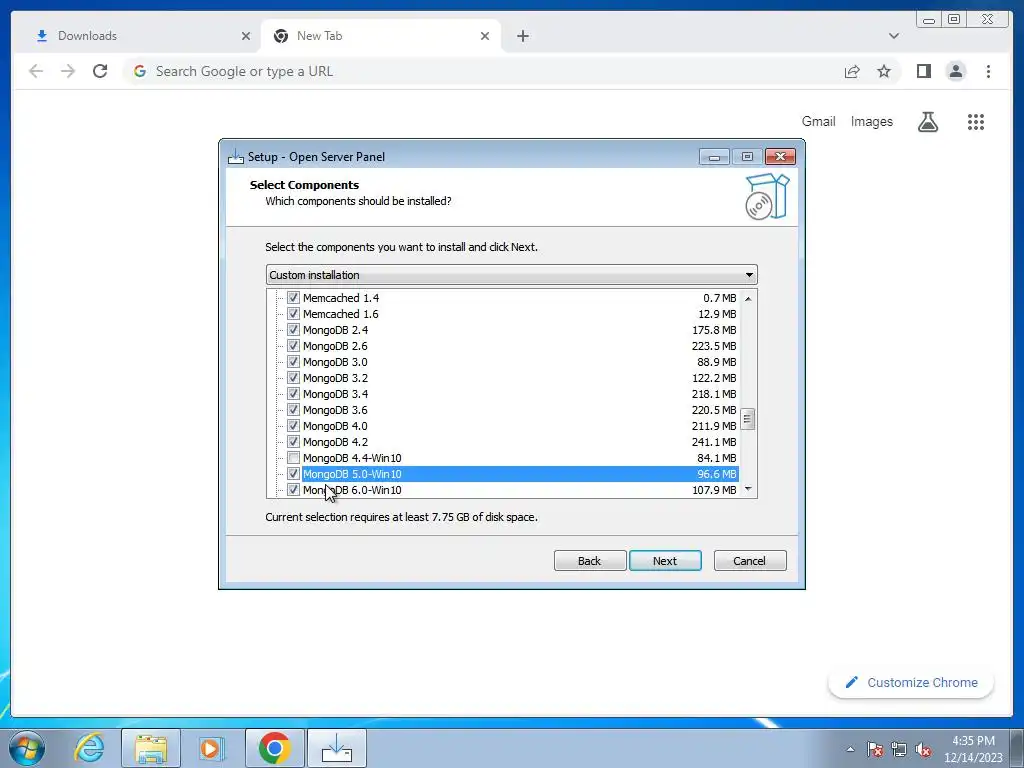Enable the MongoDB 4.4-Win10 checkbox
Screen dimensions: 1024x768
point(293,458)
